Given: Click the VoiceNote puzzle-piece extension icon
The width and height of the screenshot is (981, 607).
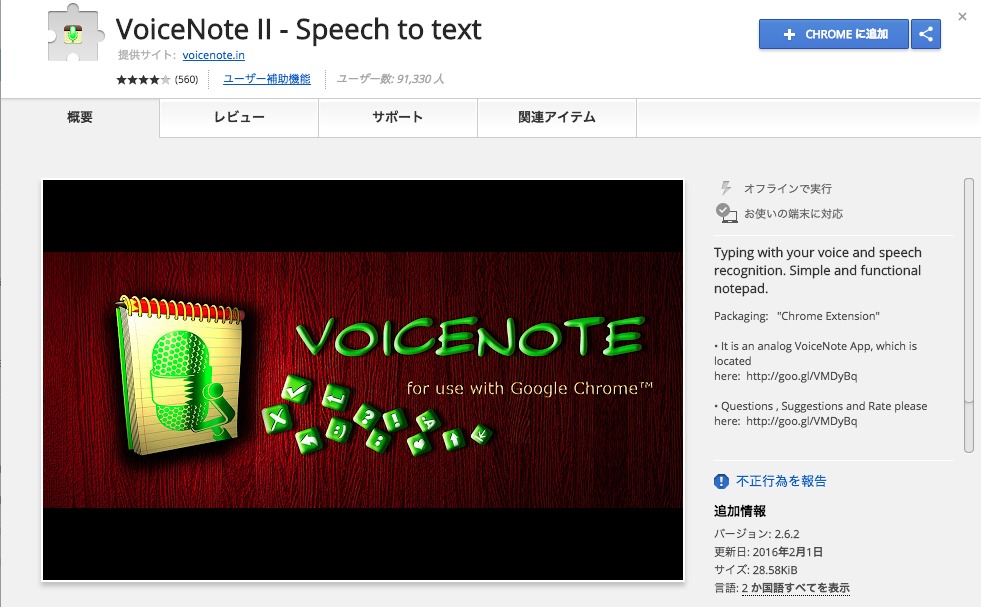Looking at the screenshot, I should [74, 33].
